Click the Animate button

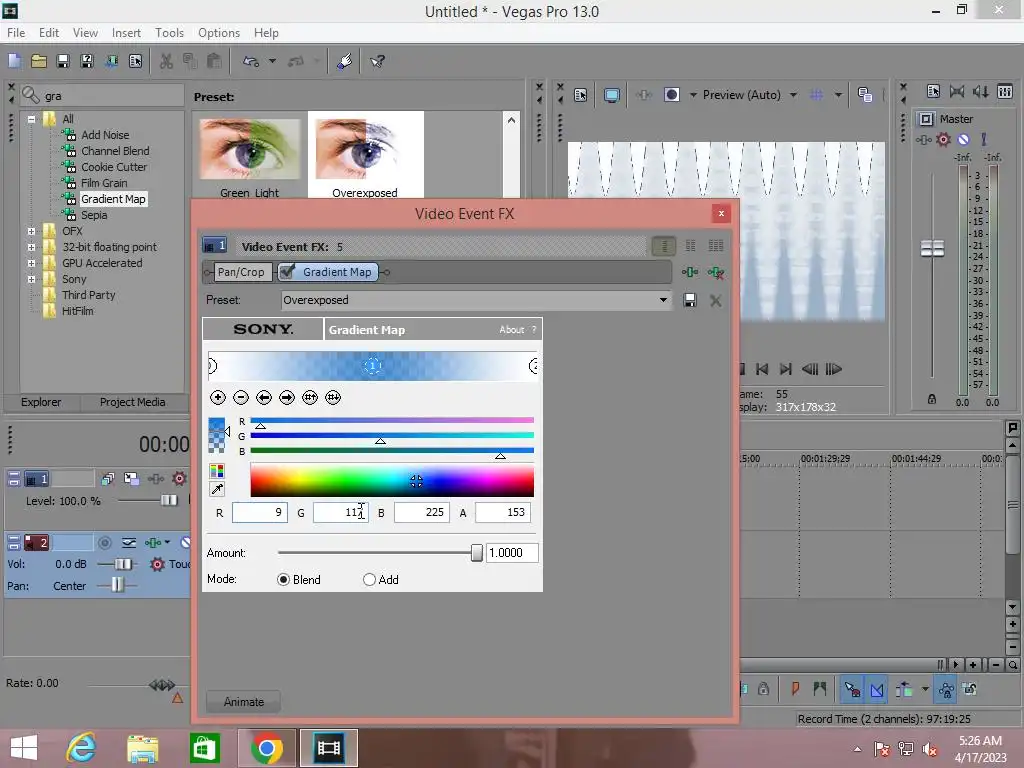(244, 702)
